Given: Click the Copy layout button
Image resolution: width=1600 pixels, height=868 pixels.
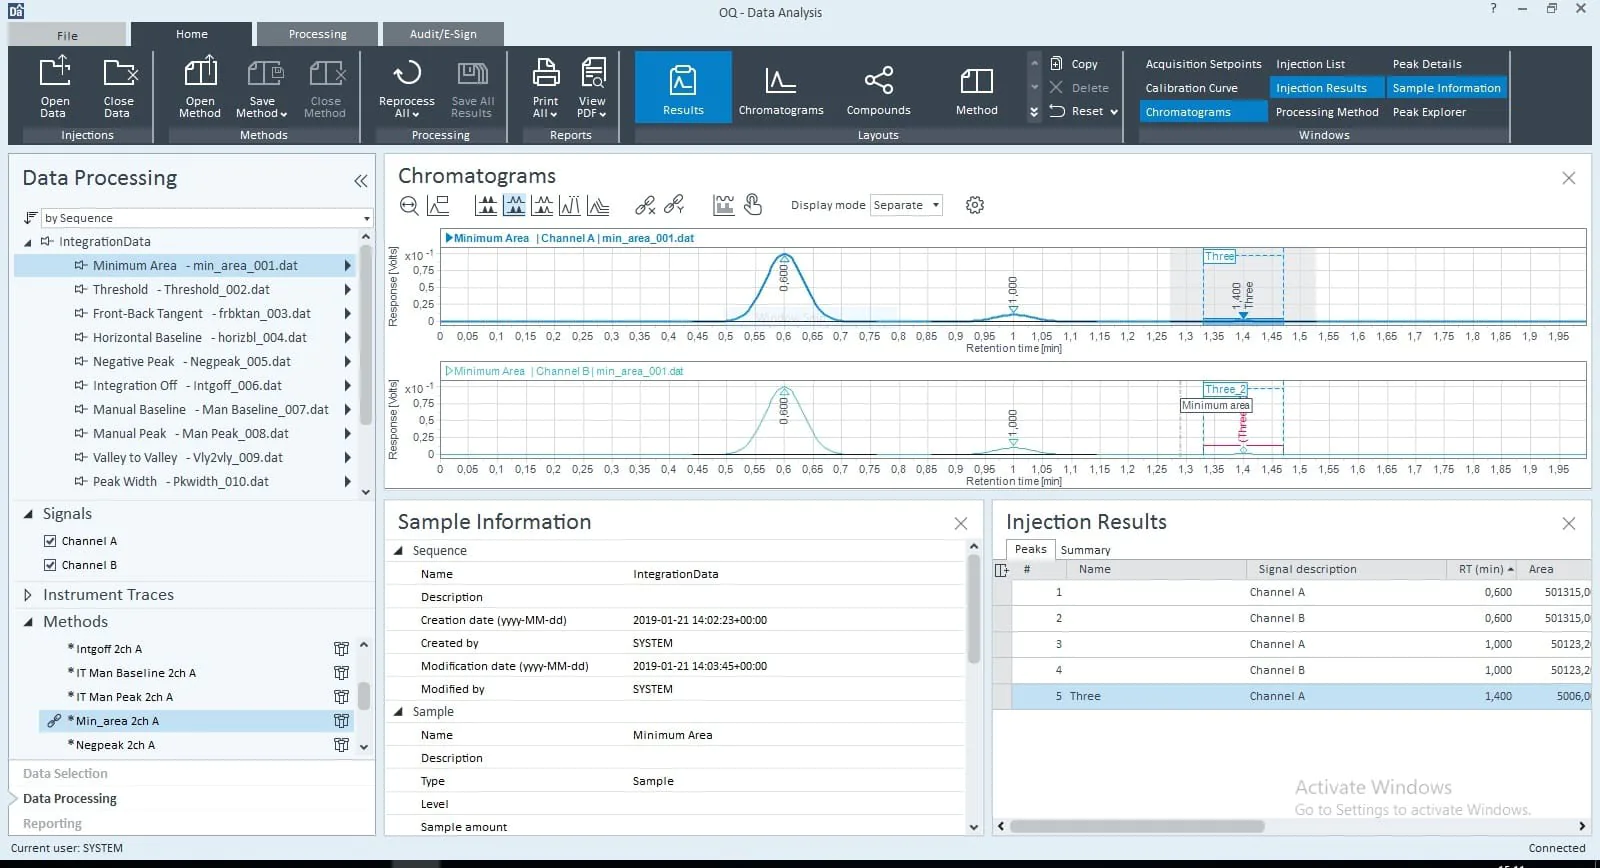Looking at the screenshot, I should pyautogui.click(x=1074, y=64).
